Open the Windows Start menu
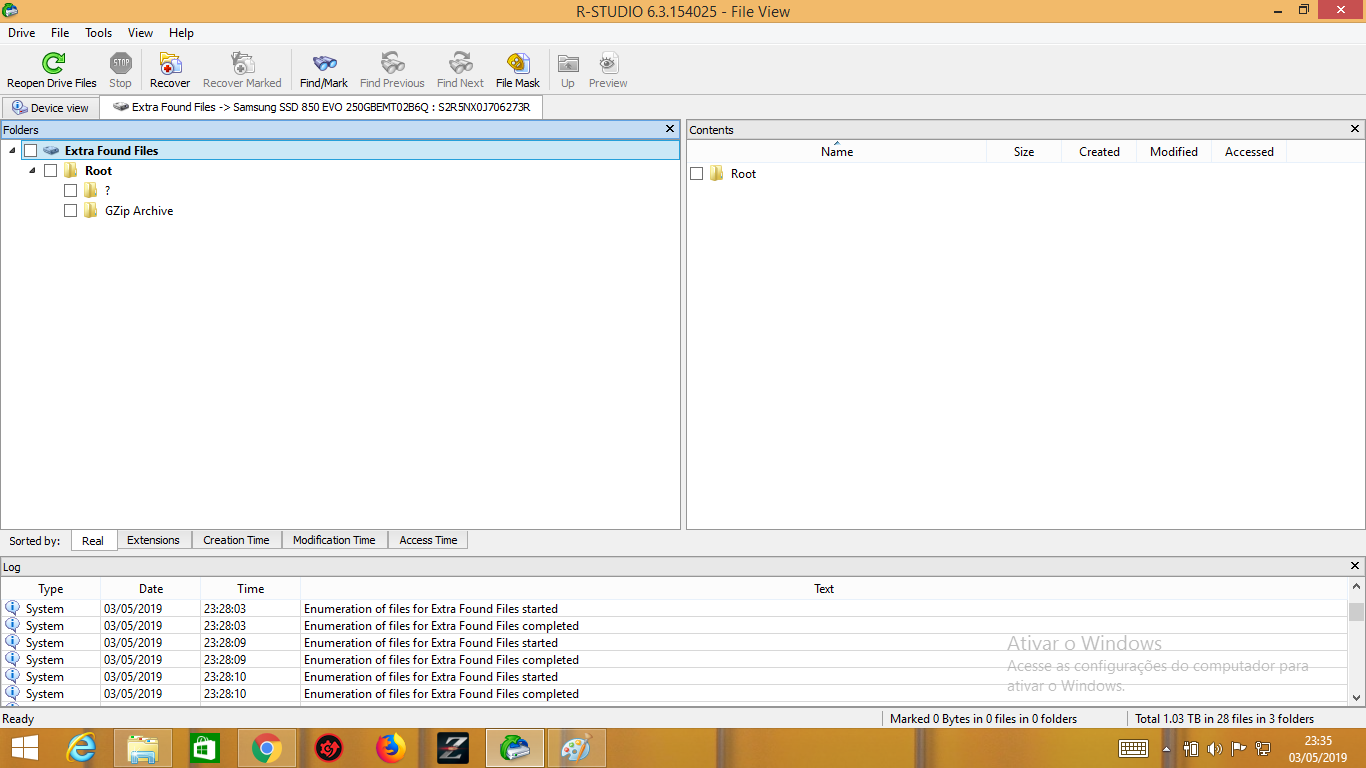This screenshot has width=1366, height=768. [x=24, y=748]
